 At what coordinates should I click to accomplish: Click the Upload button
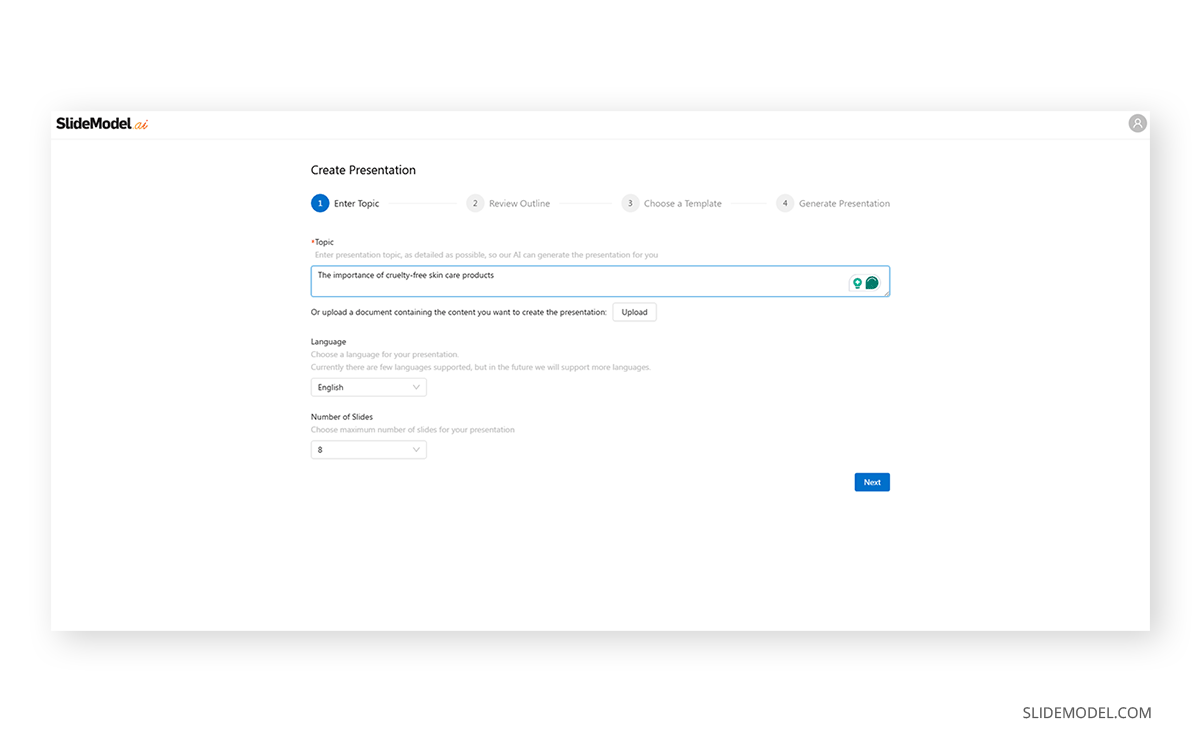click(x=634, y=312)
